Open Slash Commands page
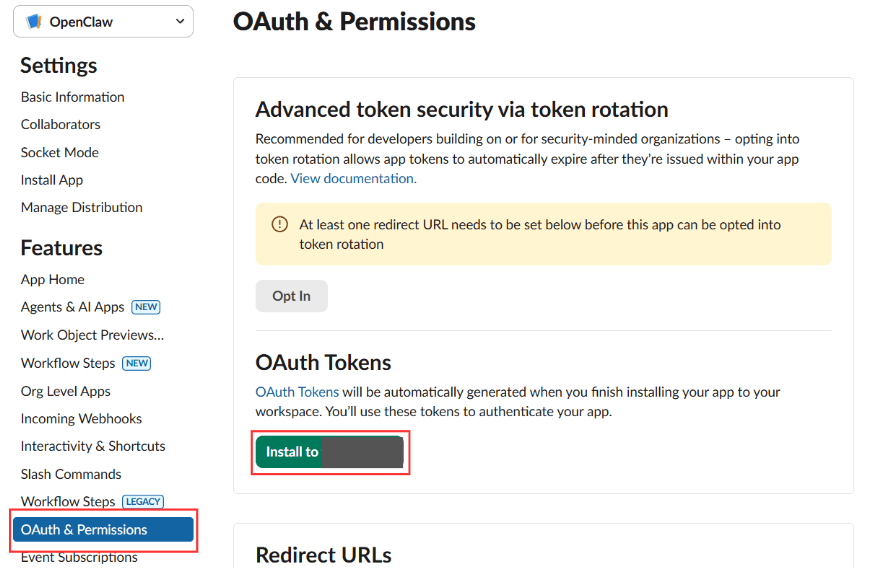 [x=71, y=474]
